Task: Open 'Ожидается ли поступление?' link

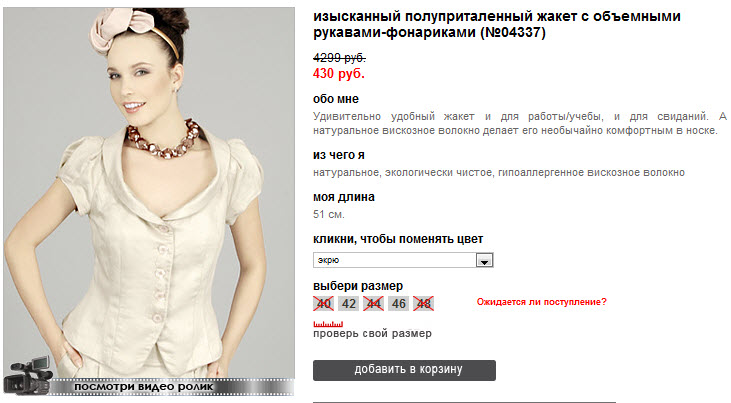Action: click(x=542, y=302)
